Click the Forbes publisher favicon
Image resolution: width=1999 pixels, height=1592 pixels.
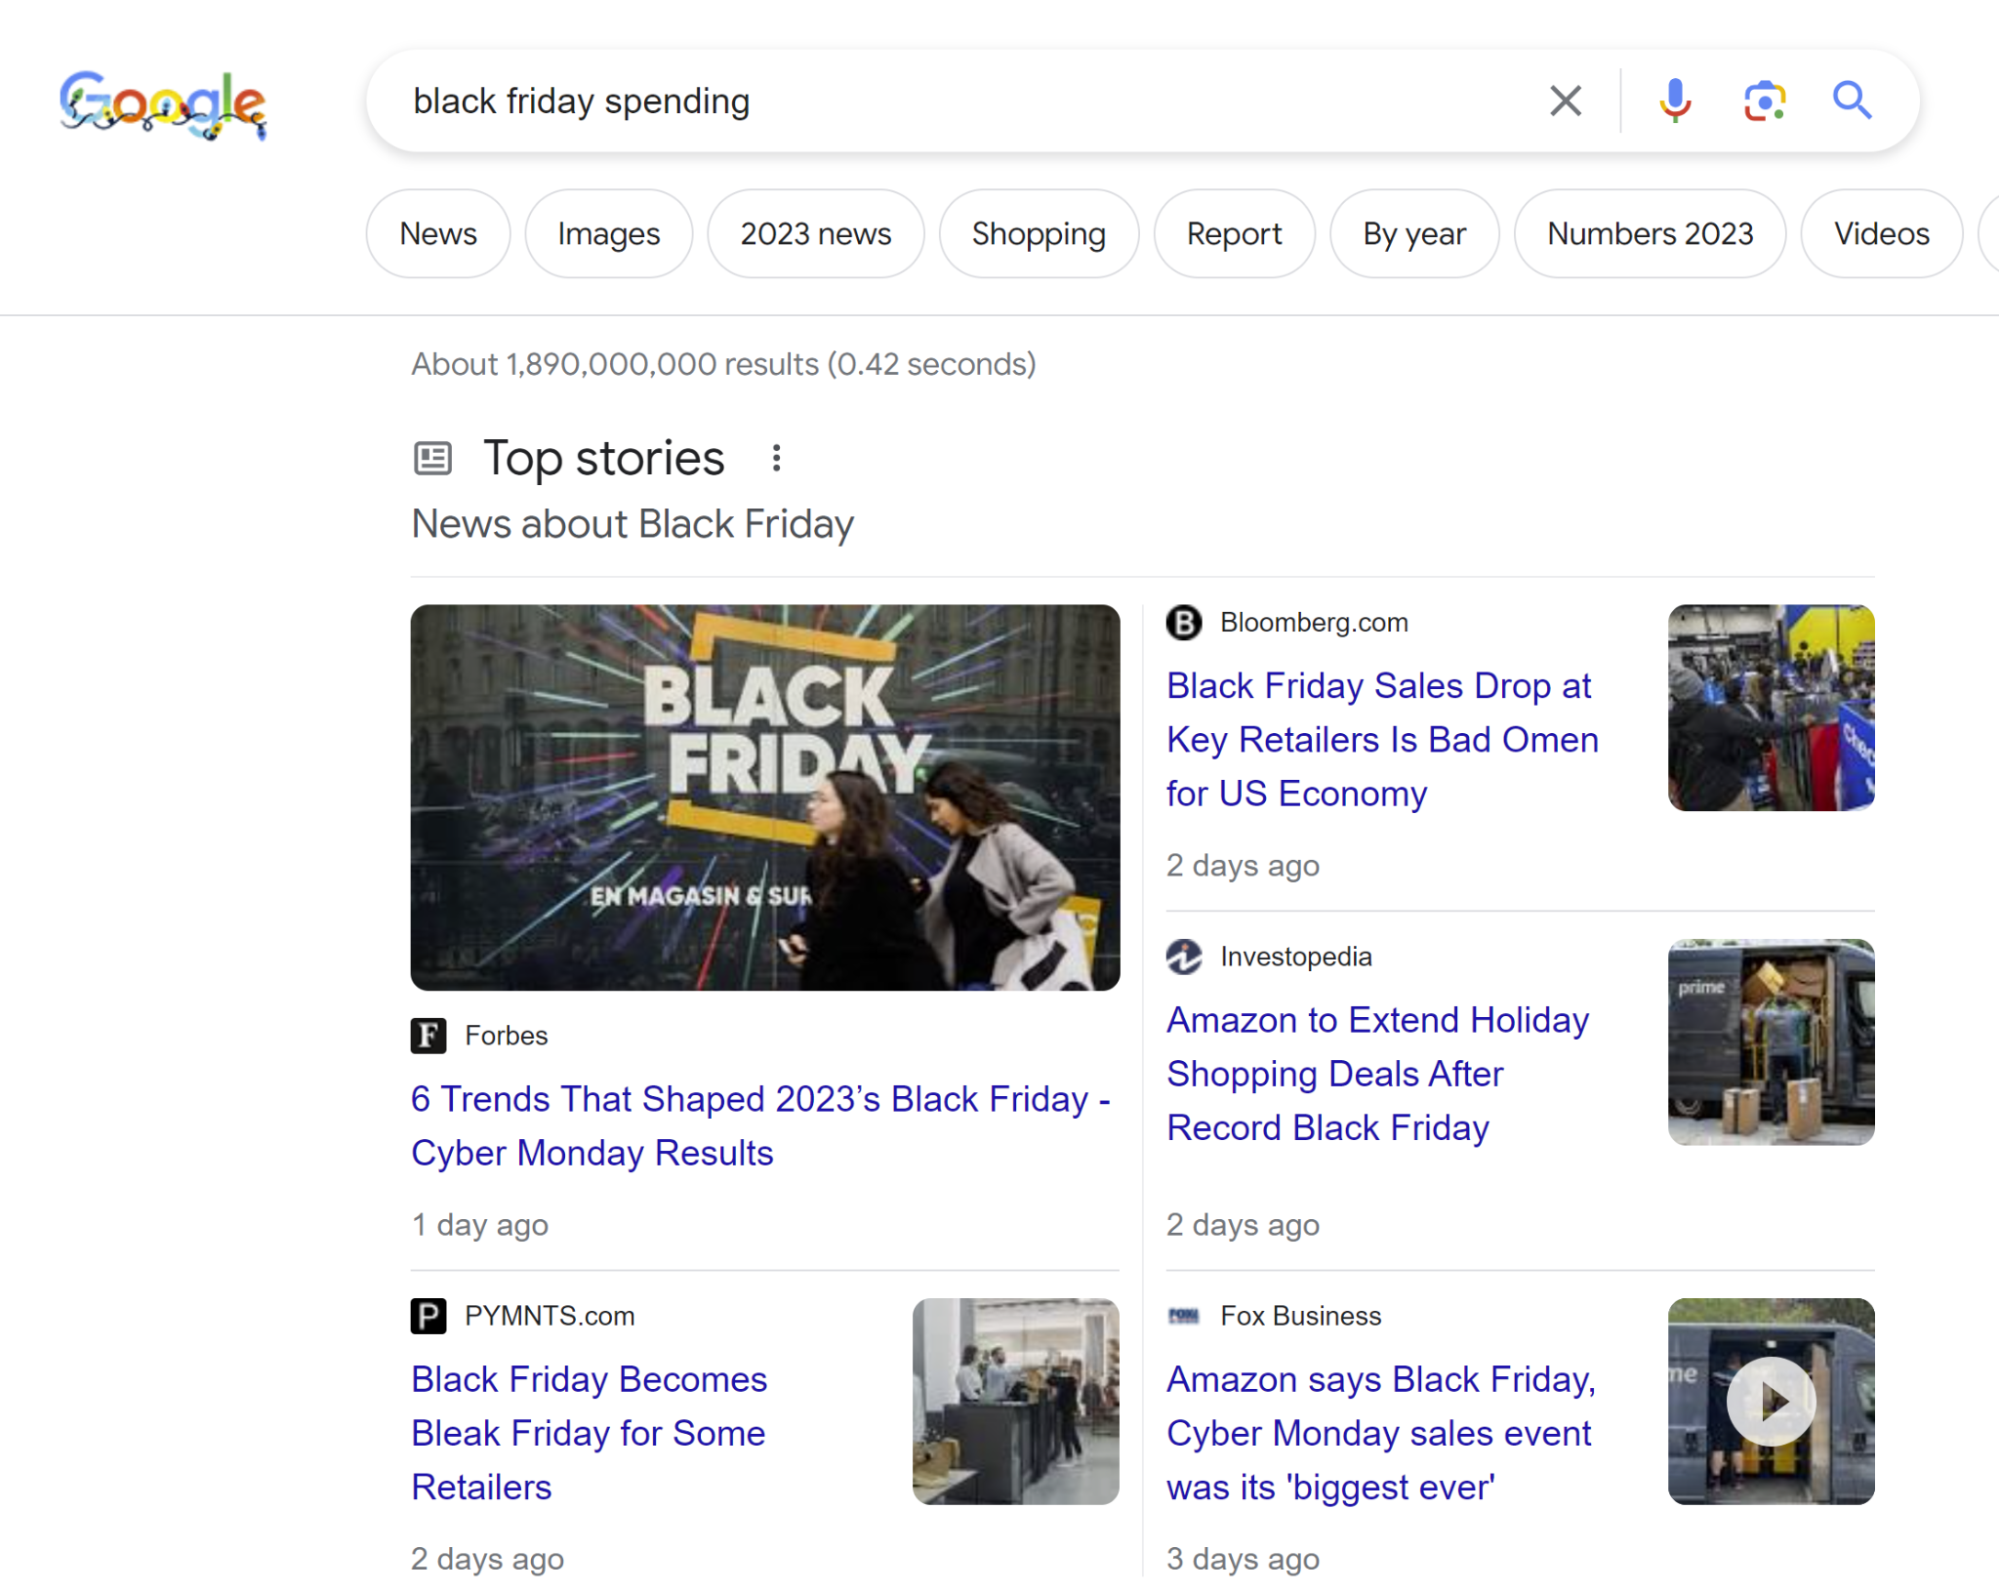click(428, 1036)
